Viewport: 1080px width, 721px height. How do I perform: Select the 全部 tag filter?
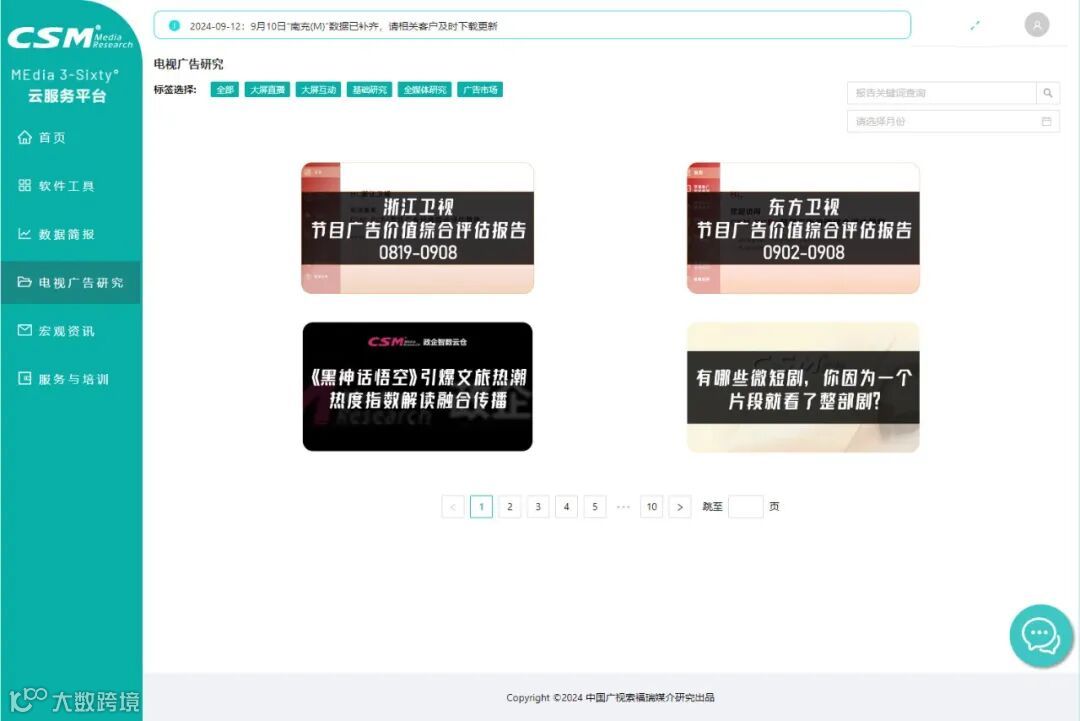point(225,90)
